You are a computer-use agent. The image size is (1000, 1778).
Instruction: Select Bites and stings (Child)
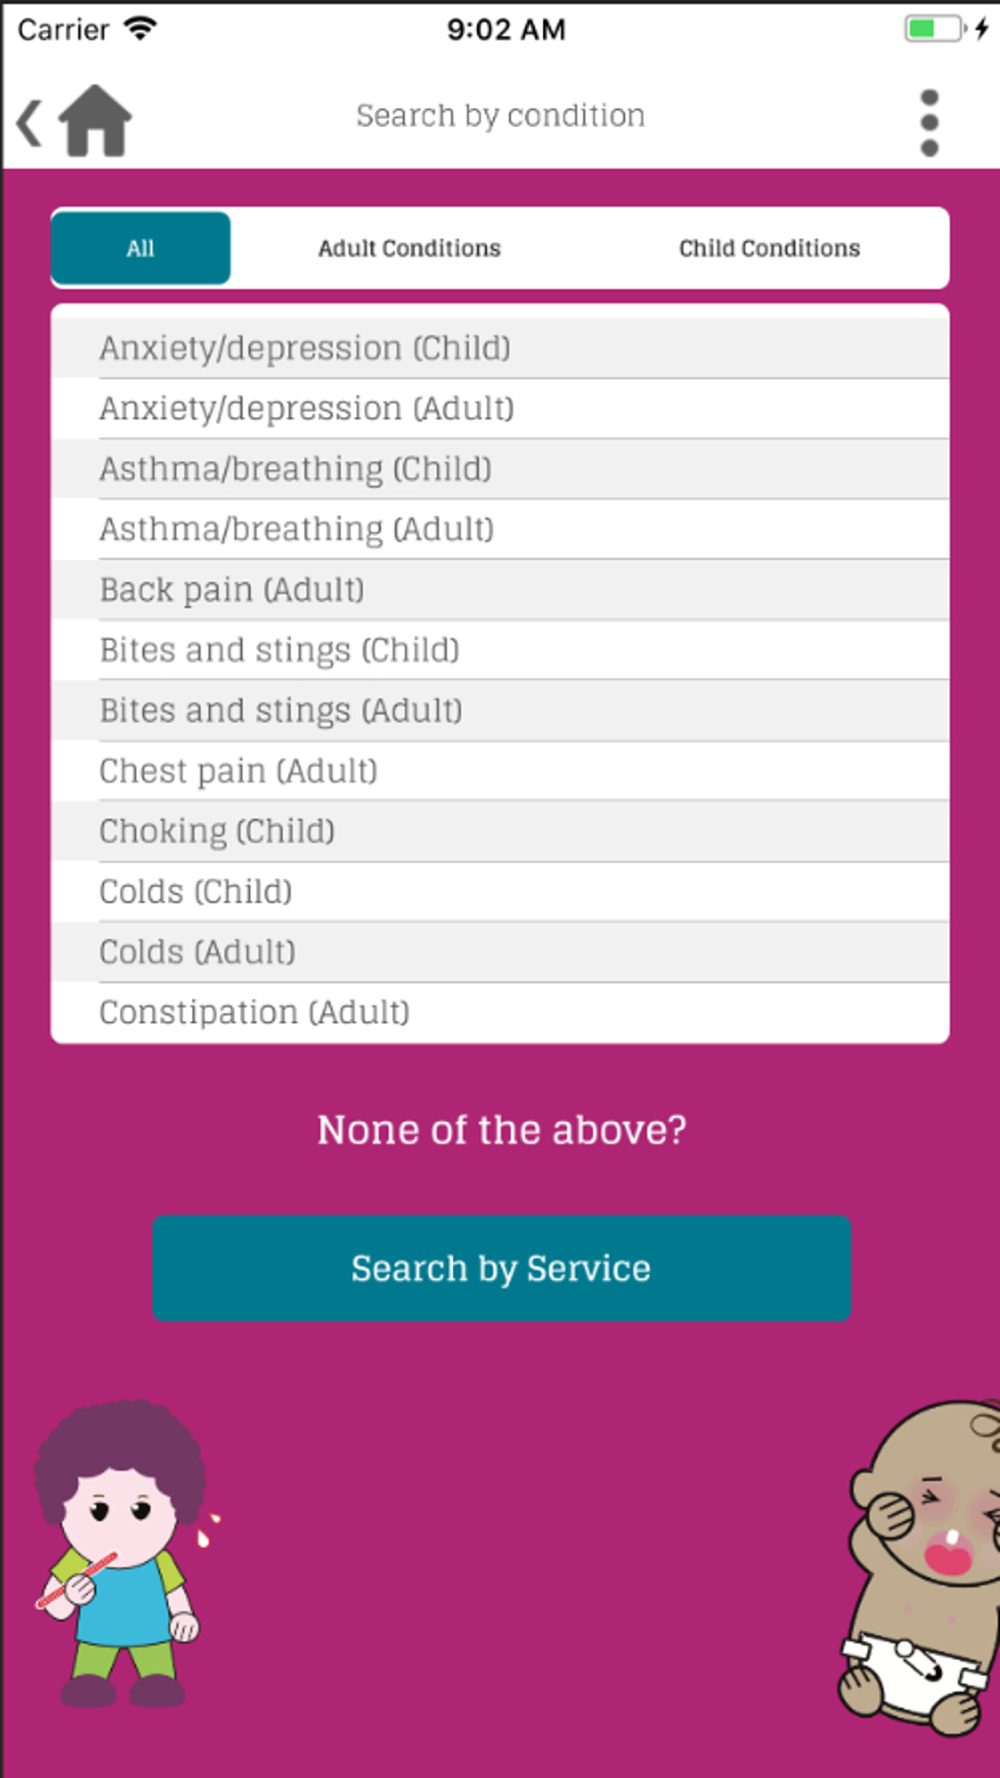[500, 650]
